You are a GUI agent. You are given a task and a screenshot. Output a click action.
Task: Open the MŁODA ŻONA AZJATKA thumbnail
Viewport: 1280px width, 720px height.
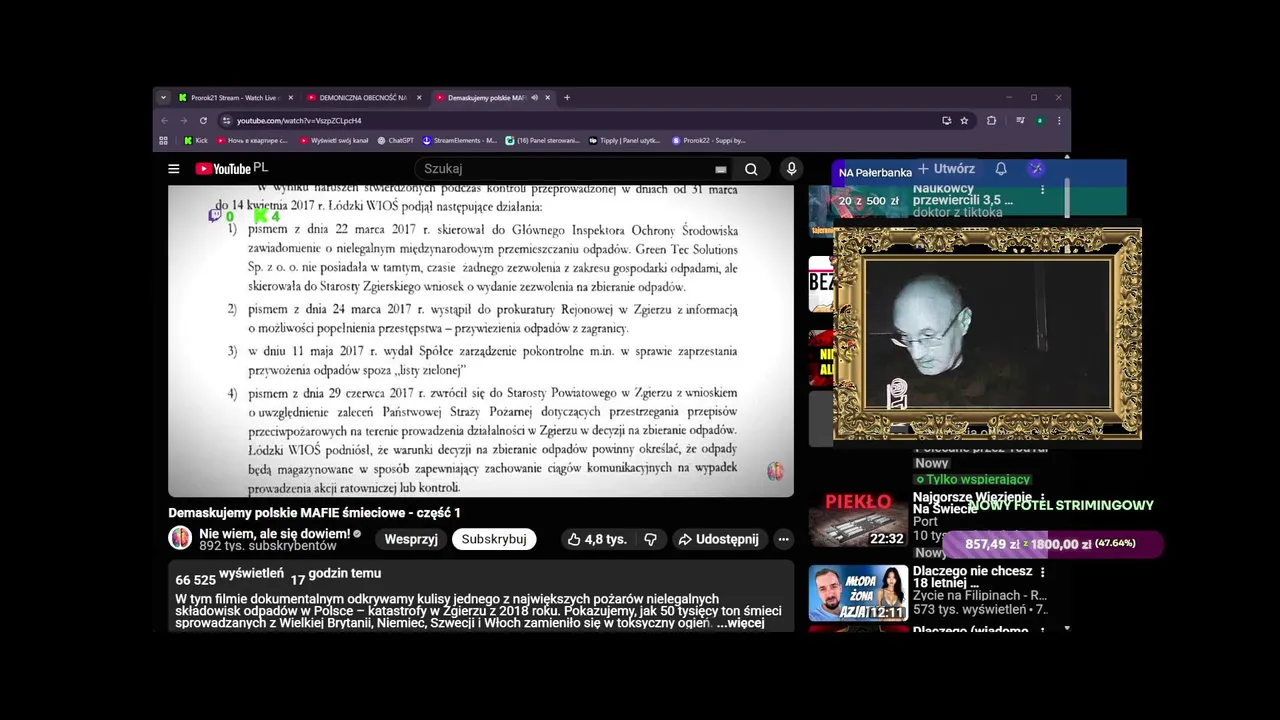858,594
